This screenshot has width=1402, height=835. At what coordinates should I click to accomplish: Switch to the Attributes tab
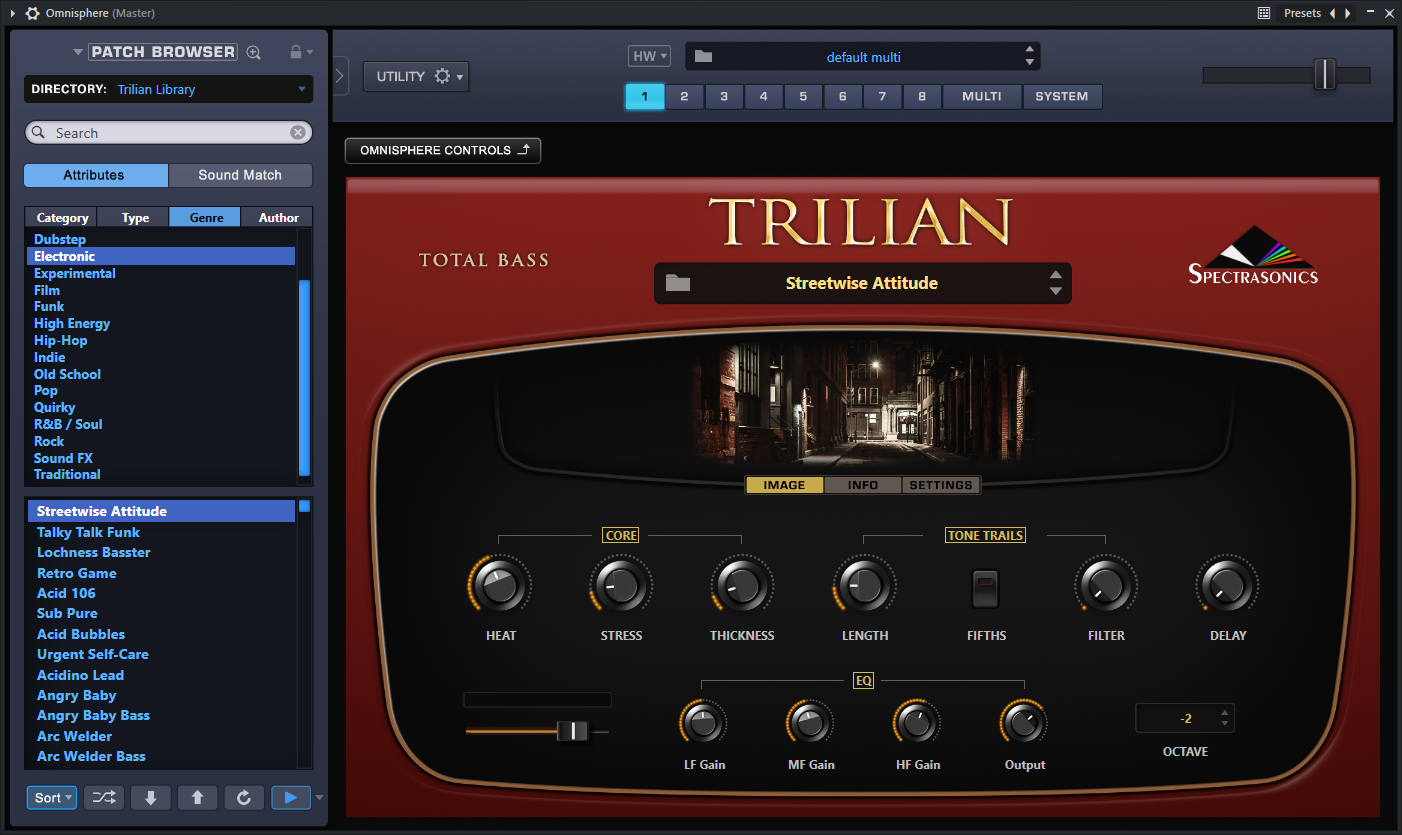[96, 175]
